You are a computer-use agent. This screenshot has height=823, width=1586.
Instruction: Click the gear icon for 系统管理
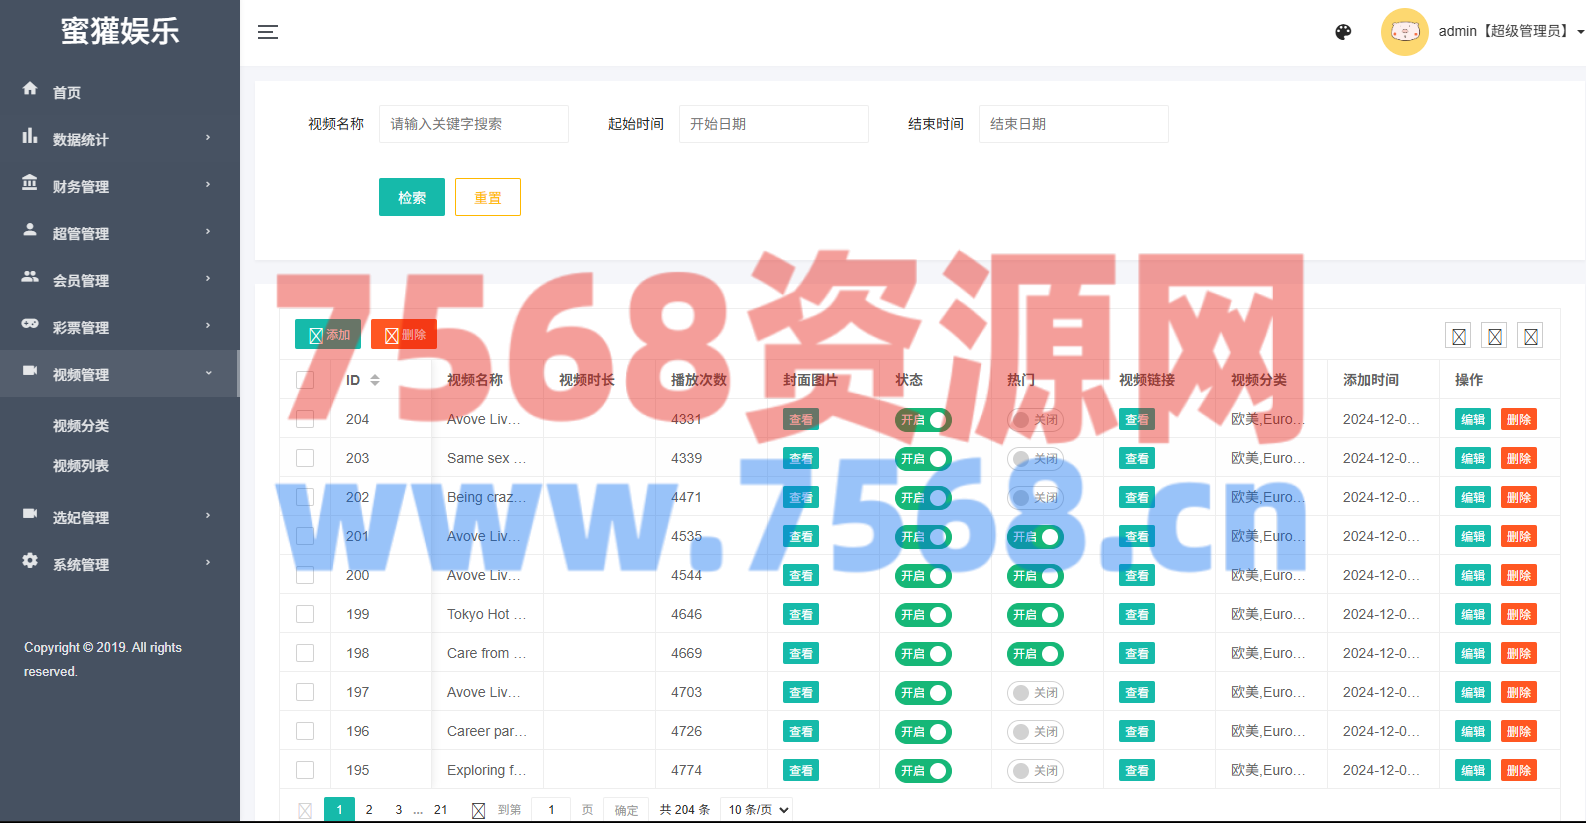(x=30, y=561)
